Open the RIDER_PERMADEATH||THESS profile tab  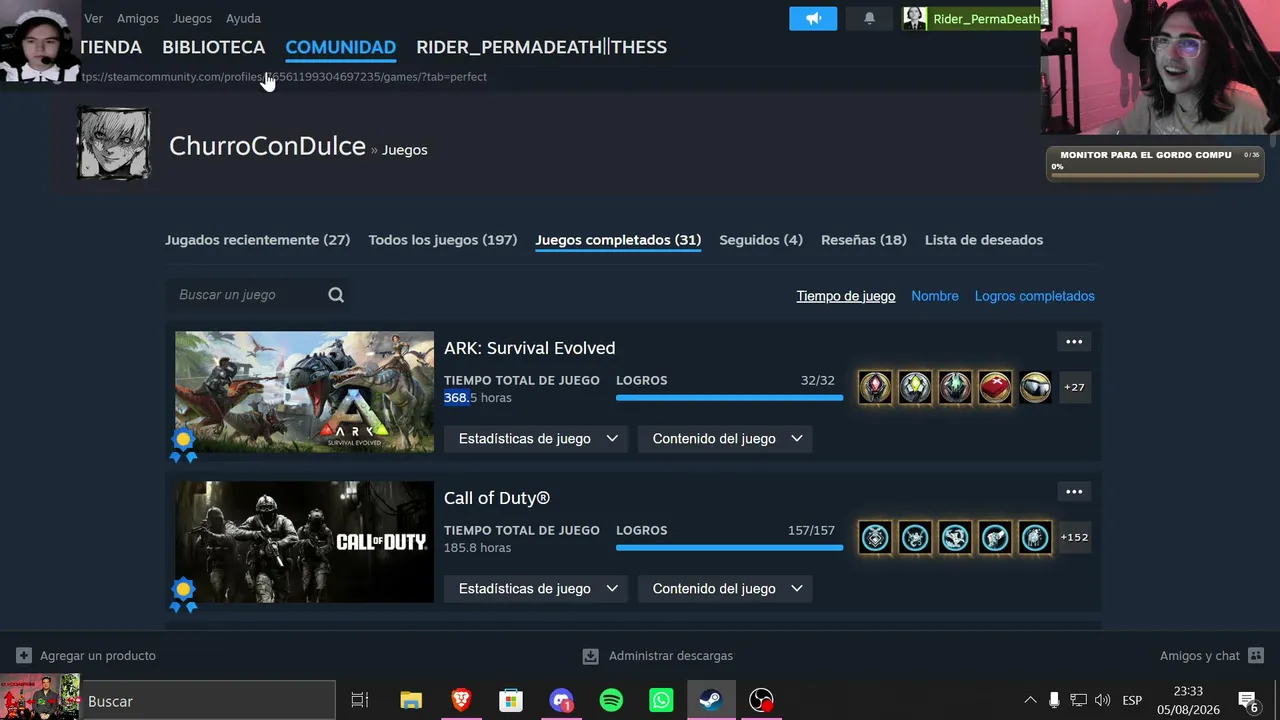542,47
